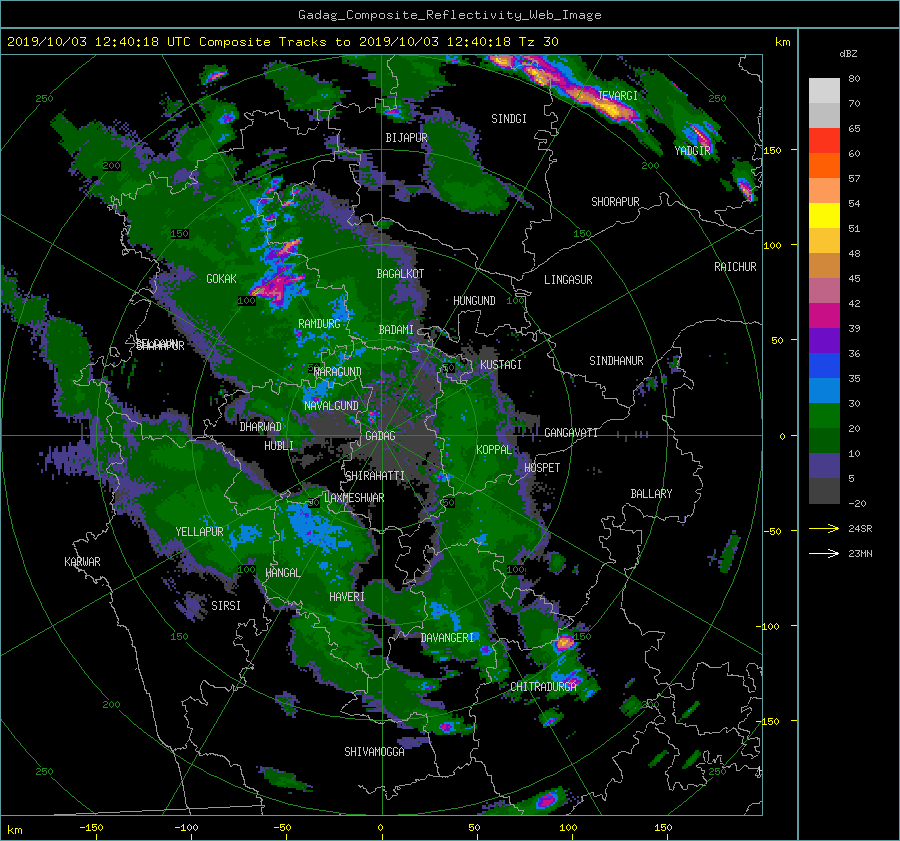Click the pink 42-45 dBZ legend swatch
Image resolution: width=900 pixels, height=841 pixels.
click(x=824, y=291)
